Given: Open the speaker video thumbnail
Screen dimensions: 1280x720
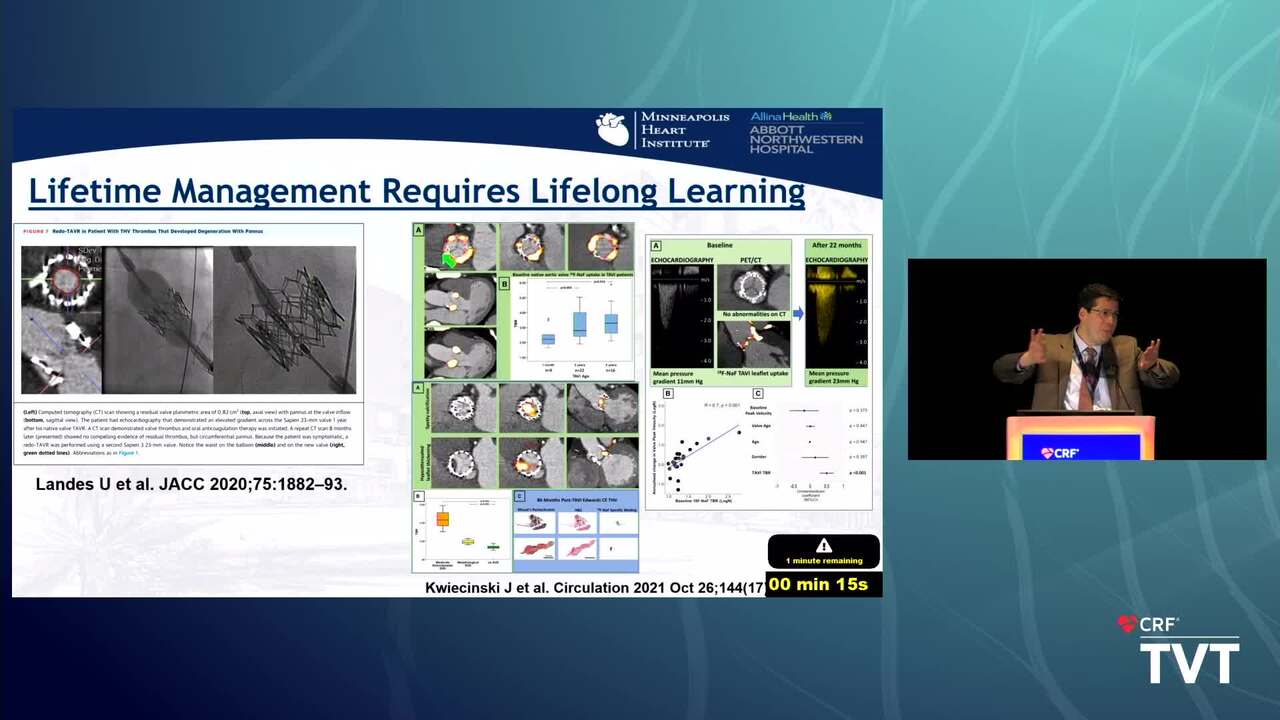Looking at the screenshot, I should (1087, 359).
